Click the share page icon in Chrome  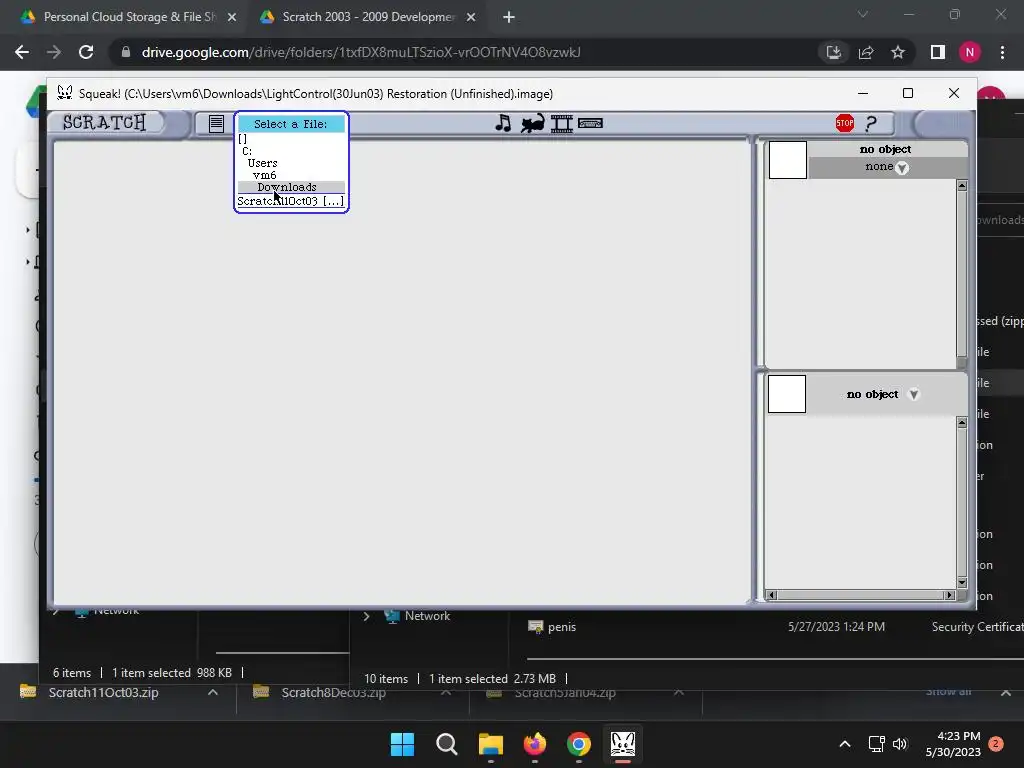pyautogui.click(x=866, y=52)
